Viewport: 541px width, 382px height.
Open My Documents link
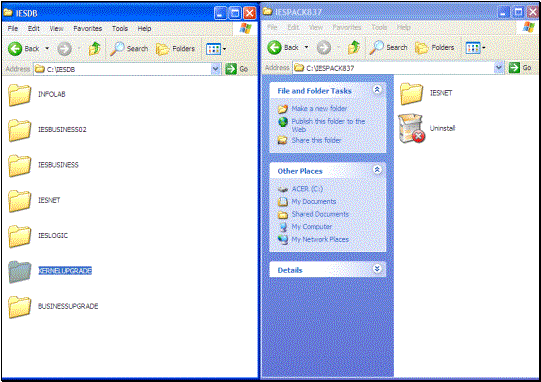(x=314, y=202)
